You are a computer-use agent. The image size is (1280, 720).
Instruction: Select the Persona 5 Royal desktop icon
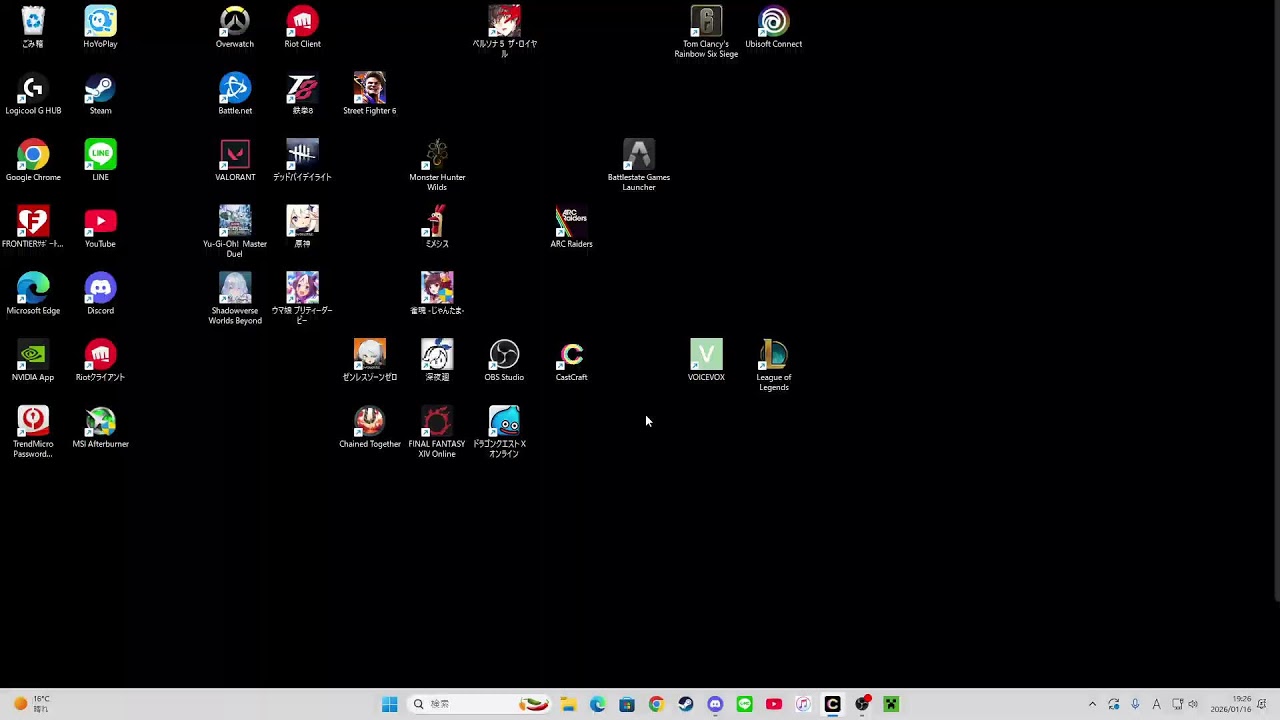504,32
